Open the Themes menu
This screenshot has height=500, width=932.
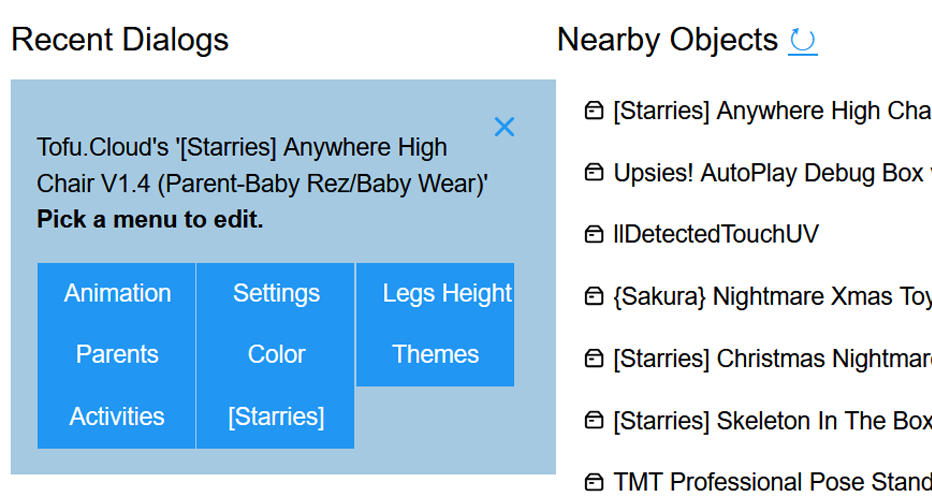(x=435, y=355)
